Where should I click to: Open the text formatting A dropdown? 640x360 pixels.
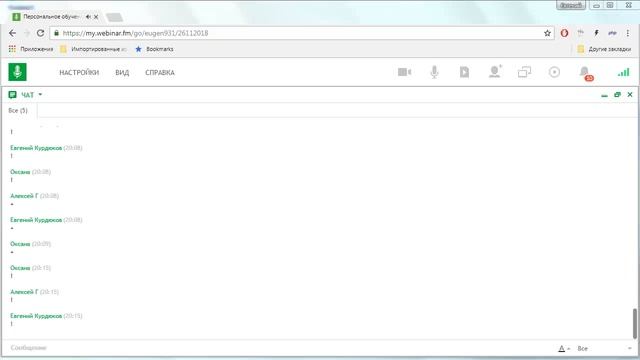coord(564,348)
